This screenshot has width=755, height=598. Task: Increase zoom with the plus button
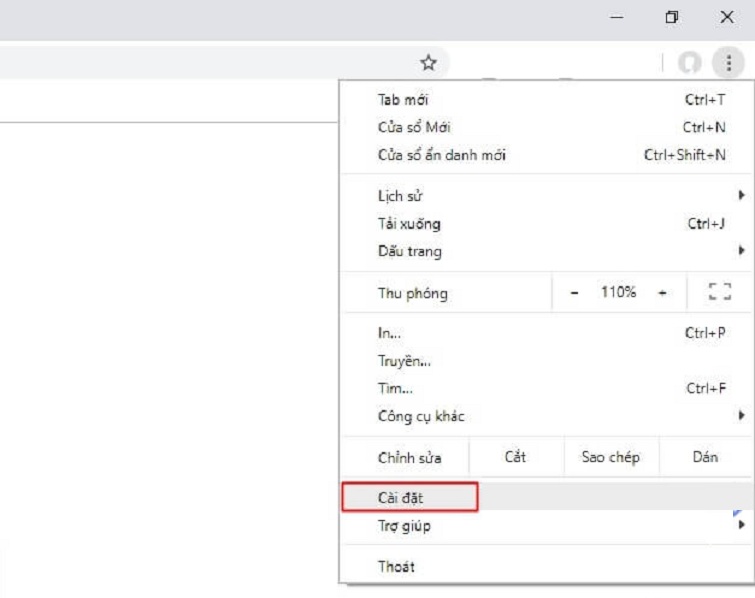[x=662, y=292]
